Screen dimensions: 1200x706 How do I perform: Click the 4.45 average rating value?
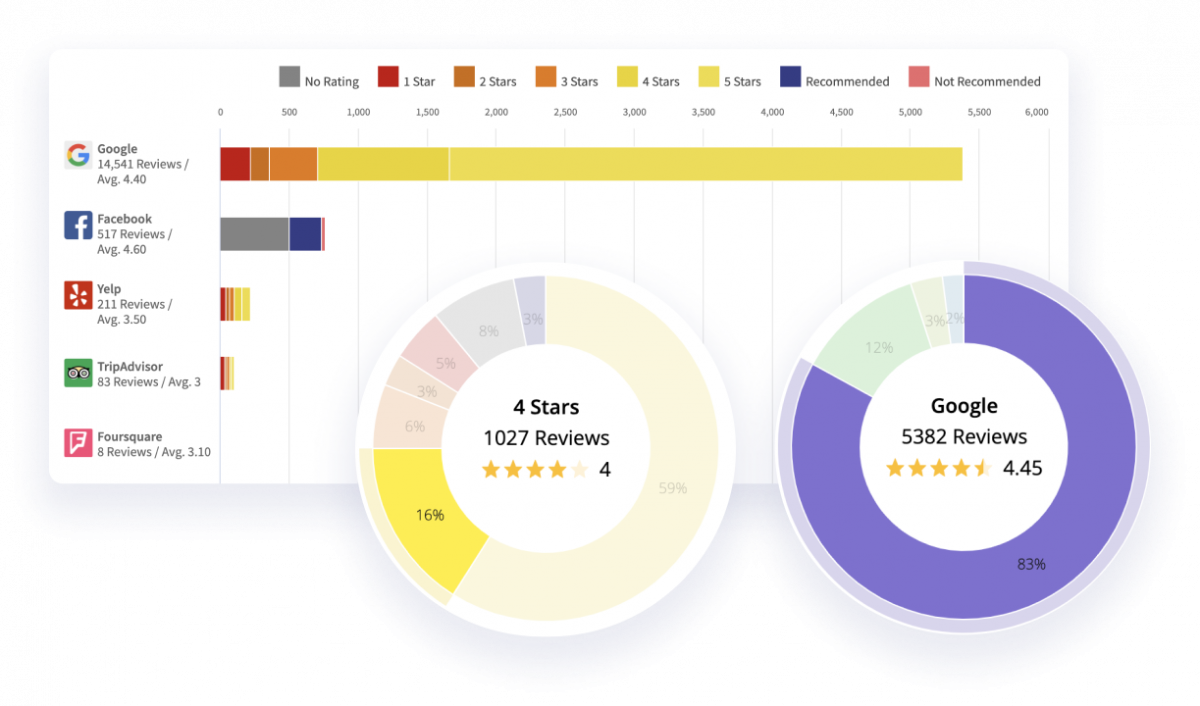click(1022, 467)
